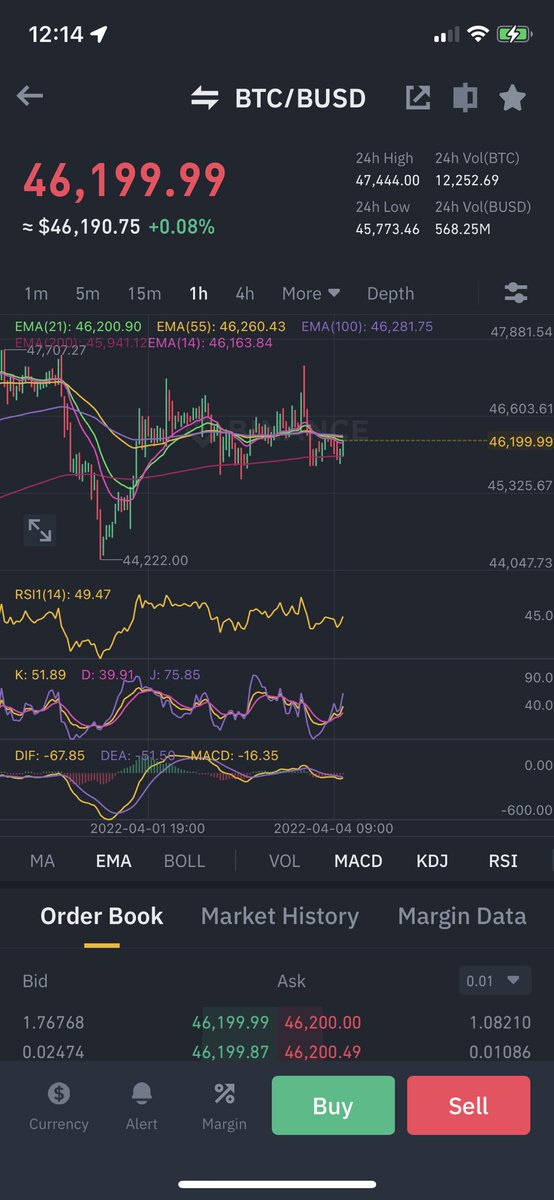Tap the bid price 46,199.87

click(230, 1053)
